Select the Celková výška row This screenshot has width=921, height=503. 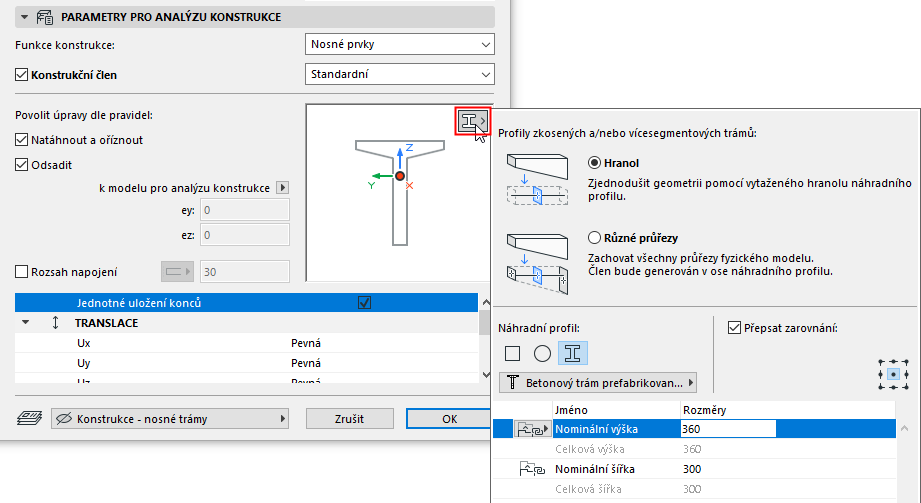point(694,449)
